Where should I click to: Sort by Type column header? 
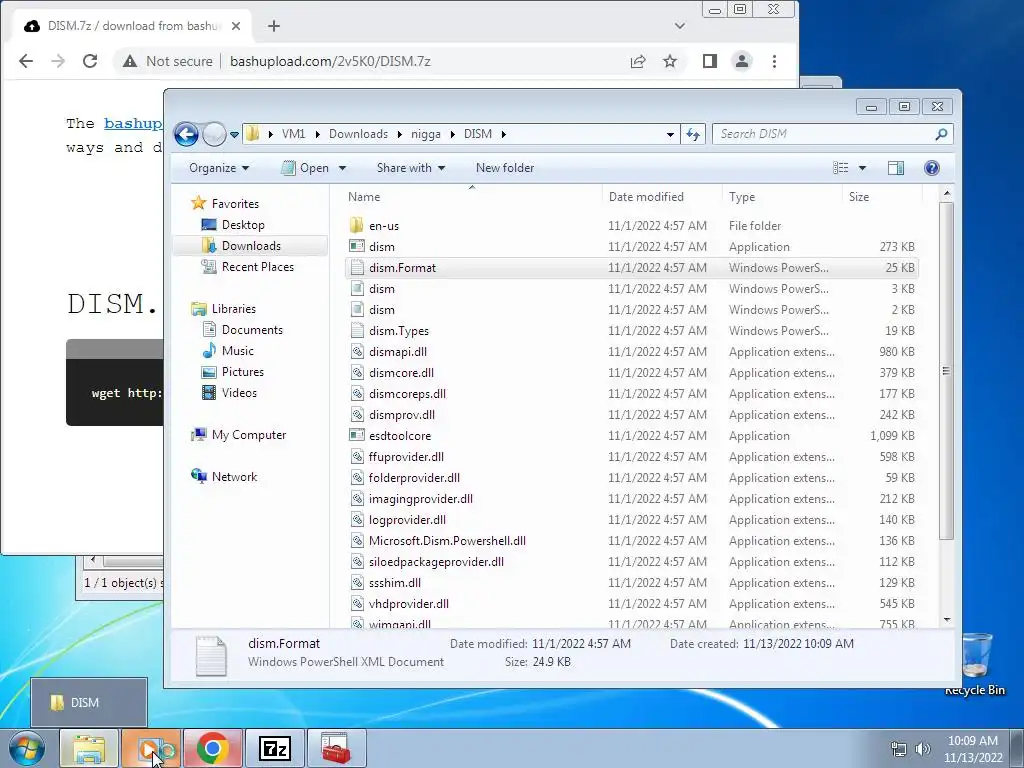click(742, 197)
